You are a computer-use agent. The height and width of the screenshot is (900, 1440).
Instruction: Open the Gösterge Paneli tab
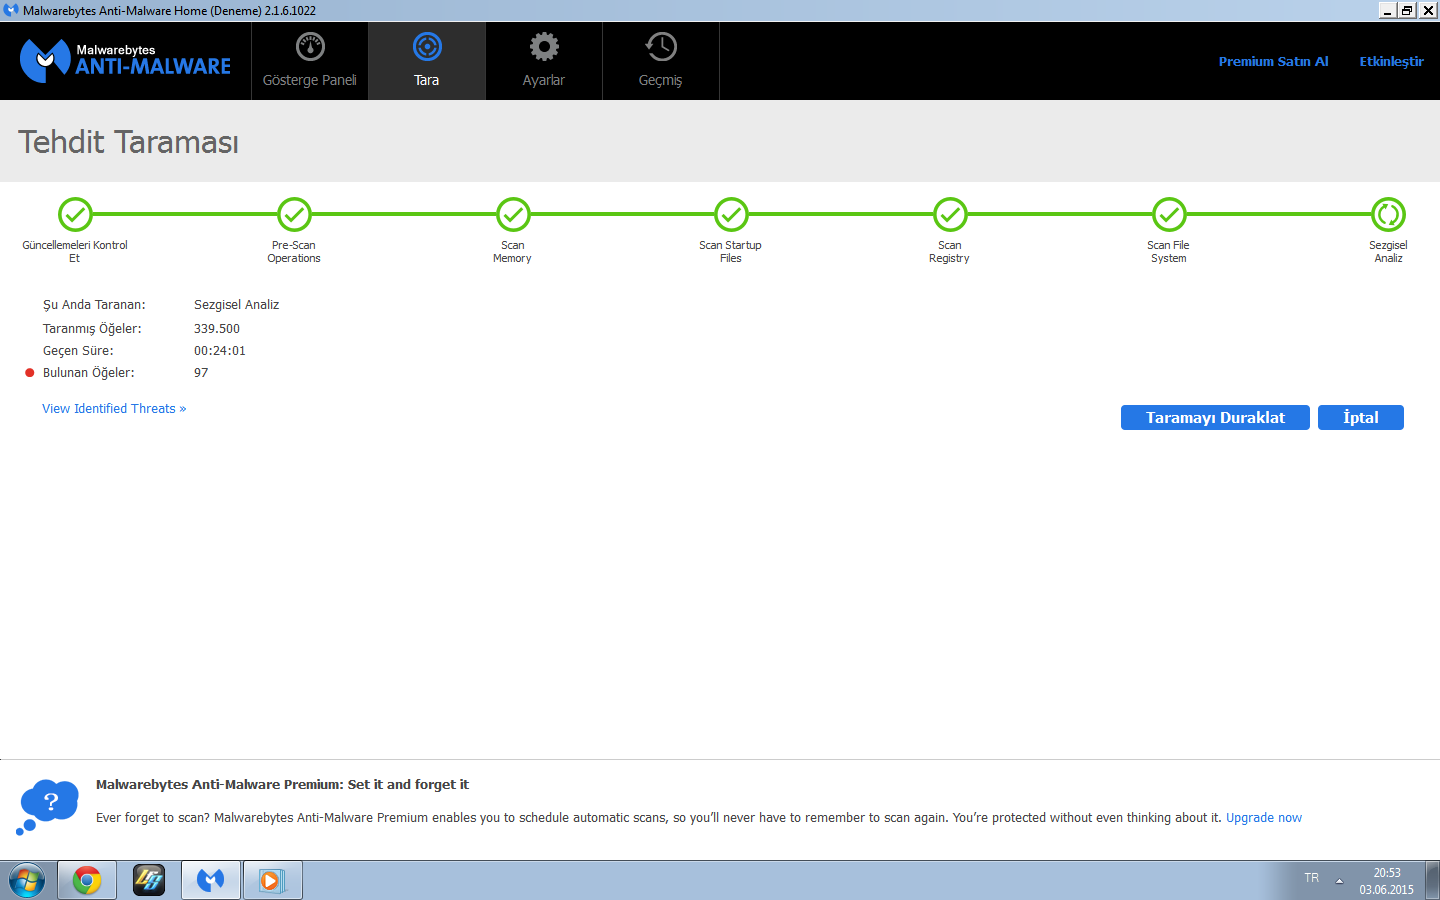click(310, 61)
